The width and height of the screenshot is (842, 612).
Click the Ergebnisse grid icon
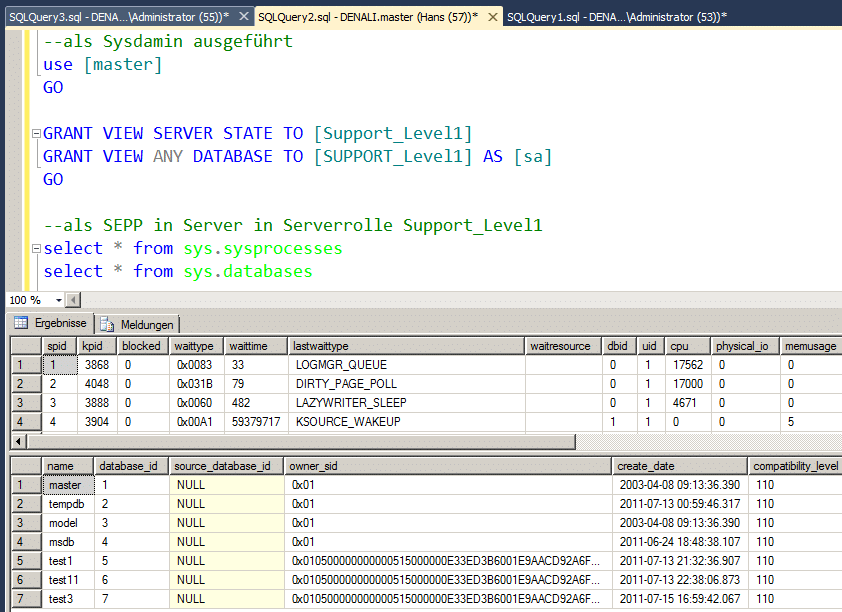(21, 323)
